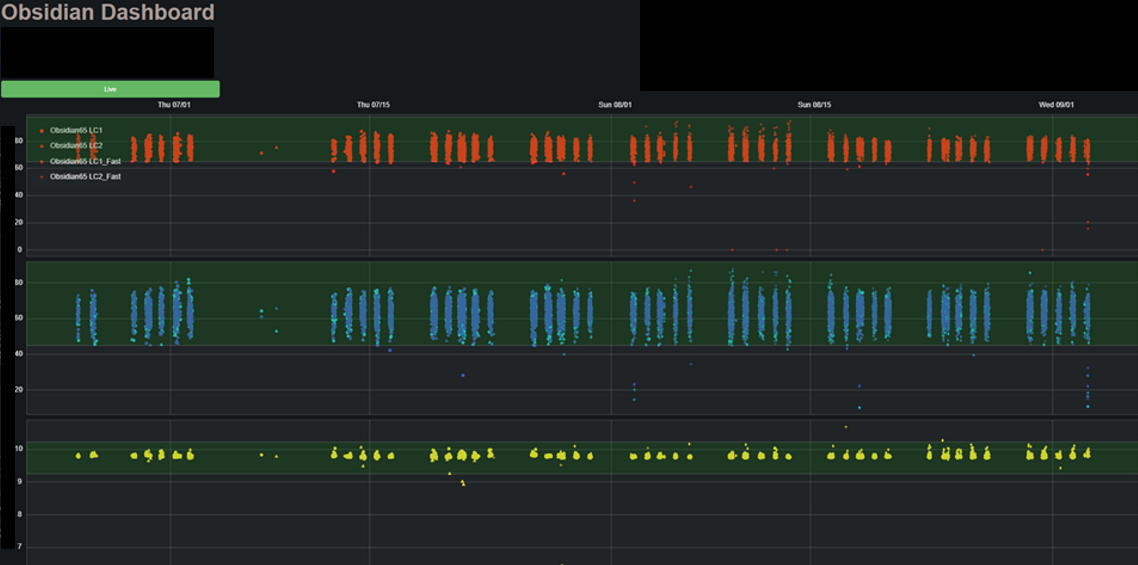Image resolution: width=1138 pixels, height=565 pixels.
Task: Select the Thu 07/15 timeline date
Action: pyautogui.click(x=374, y=105)
